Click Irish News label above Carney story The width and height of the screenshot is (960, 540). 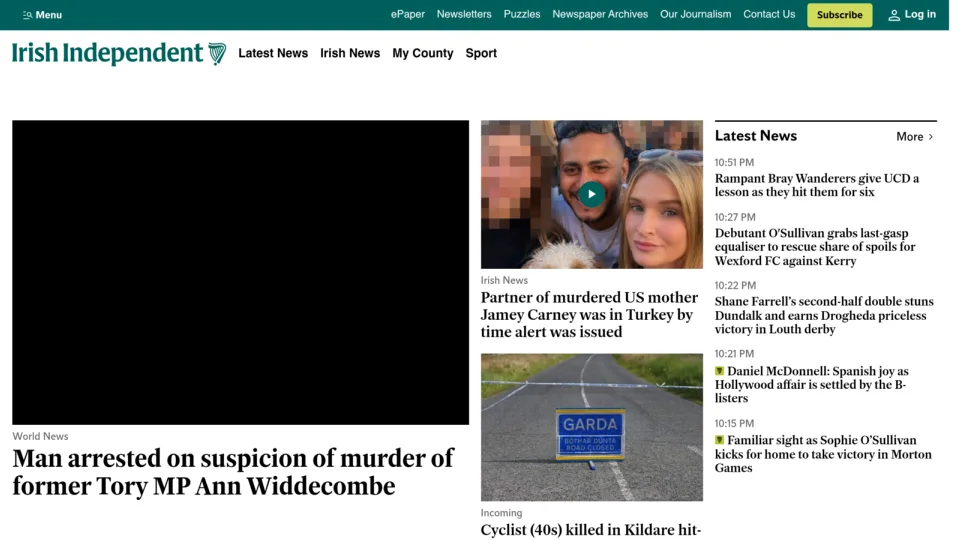pos(504,280)
